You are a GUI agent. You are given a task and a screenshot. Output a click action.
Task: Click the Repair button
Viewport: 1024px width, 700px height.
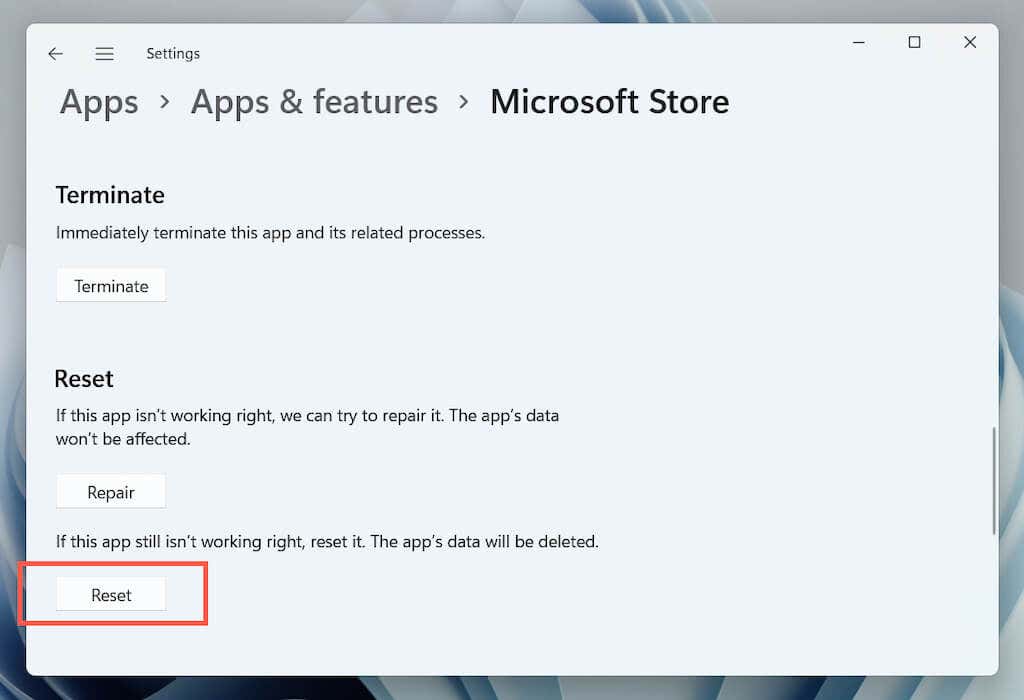pyautogui.click(x=111, y=492)
